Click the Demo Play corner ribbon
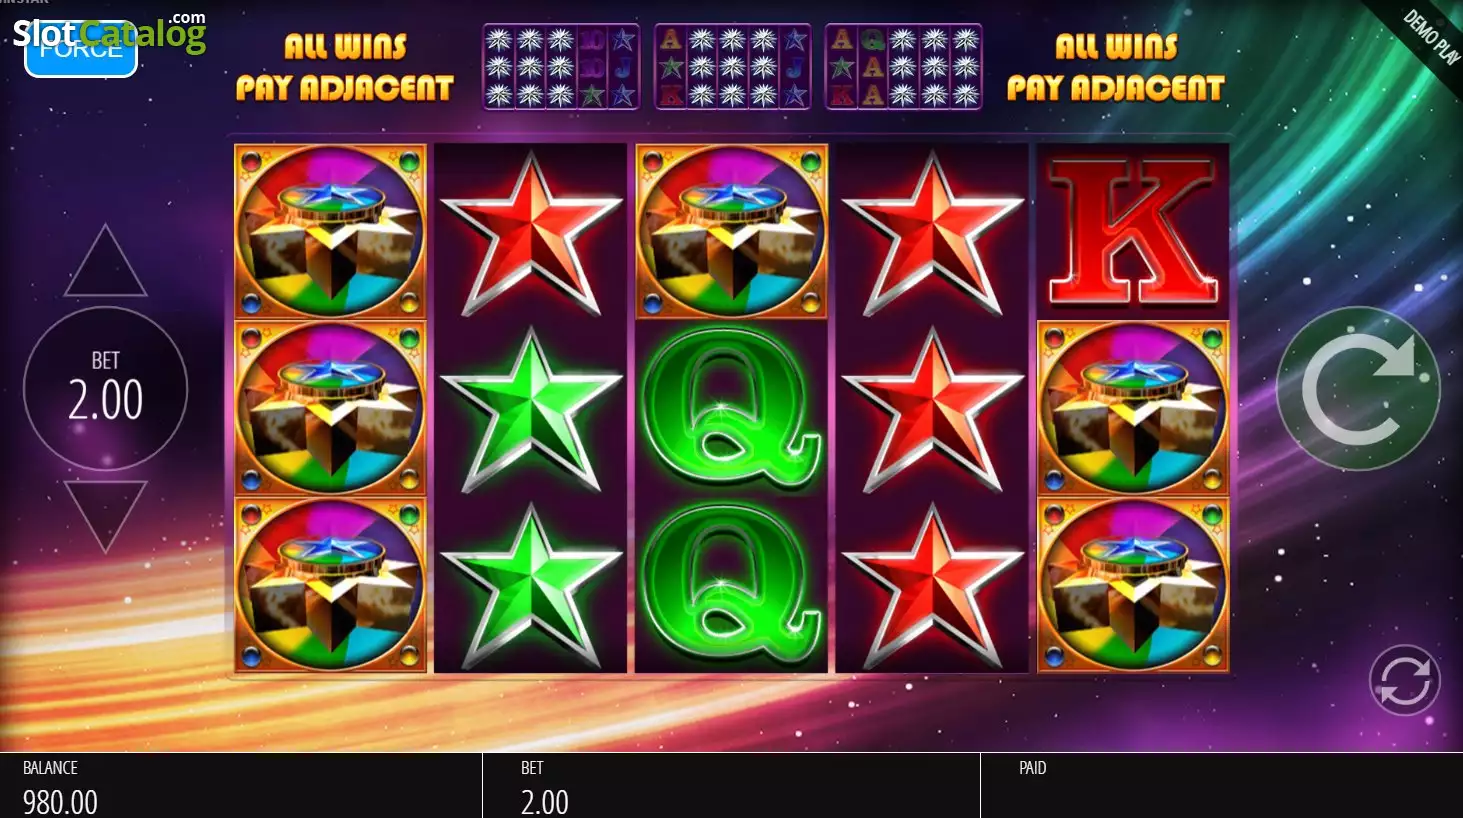 point(1422,42)
